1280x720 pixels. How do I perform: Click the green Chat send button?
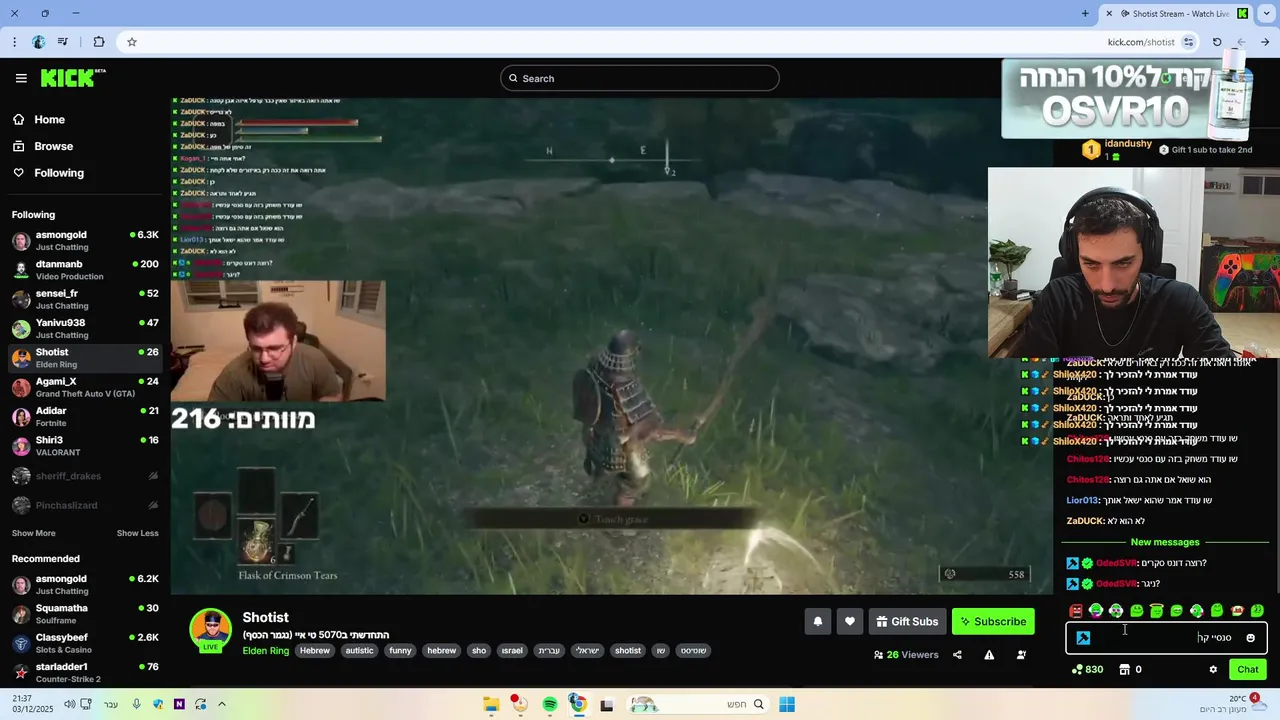1248,669
